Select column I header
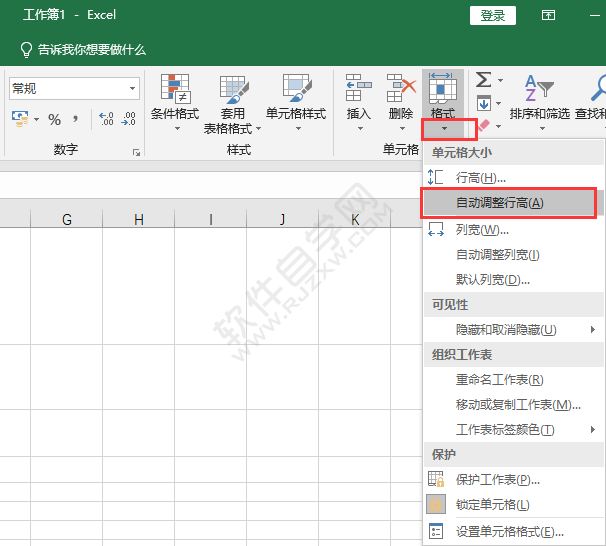 click(x=211, y=219)
